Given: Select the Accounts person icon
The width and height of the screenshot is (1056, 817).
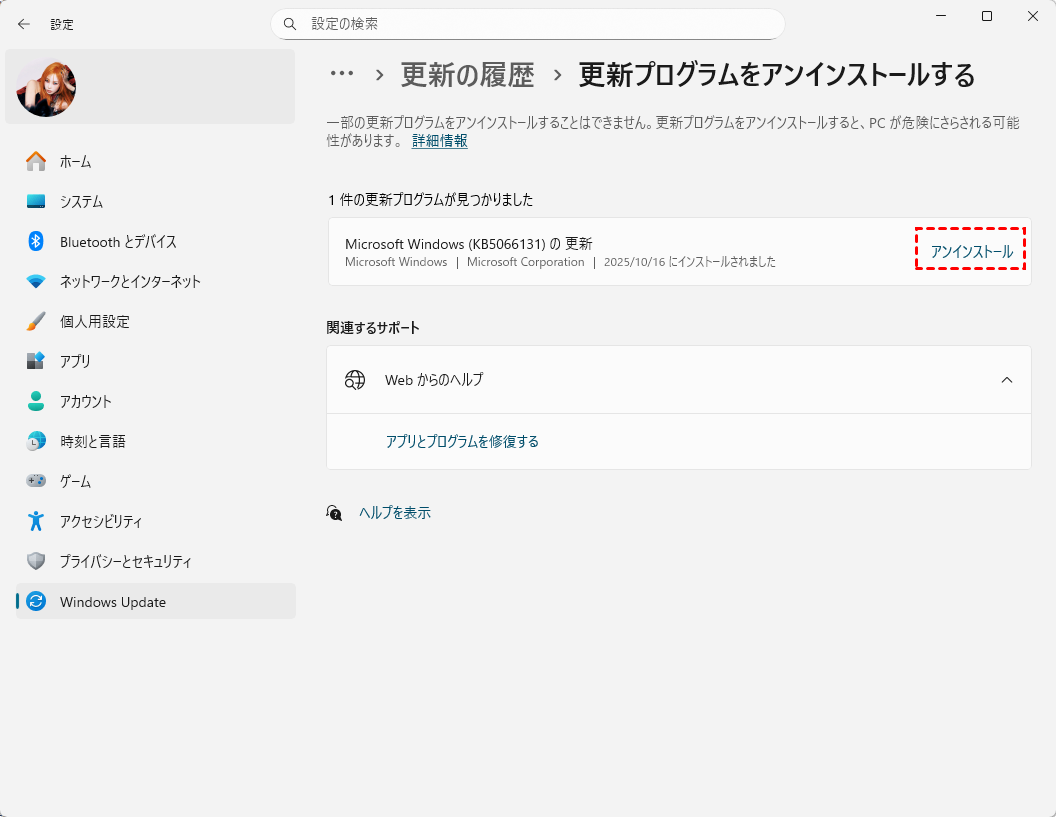Looking at the screenshot, I should pos(36,401).
